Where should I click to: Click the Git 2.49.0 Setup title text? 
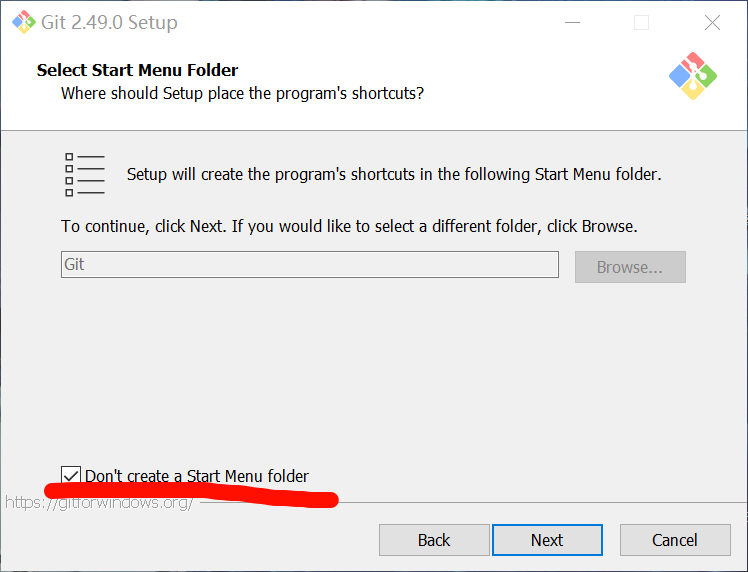click(x=109, y=22)
